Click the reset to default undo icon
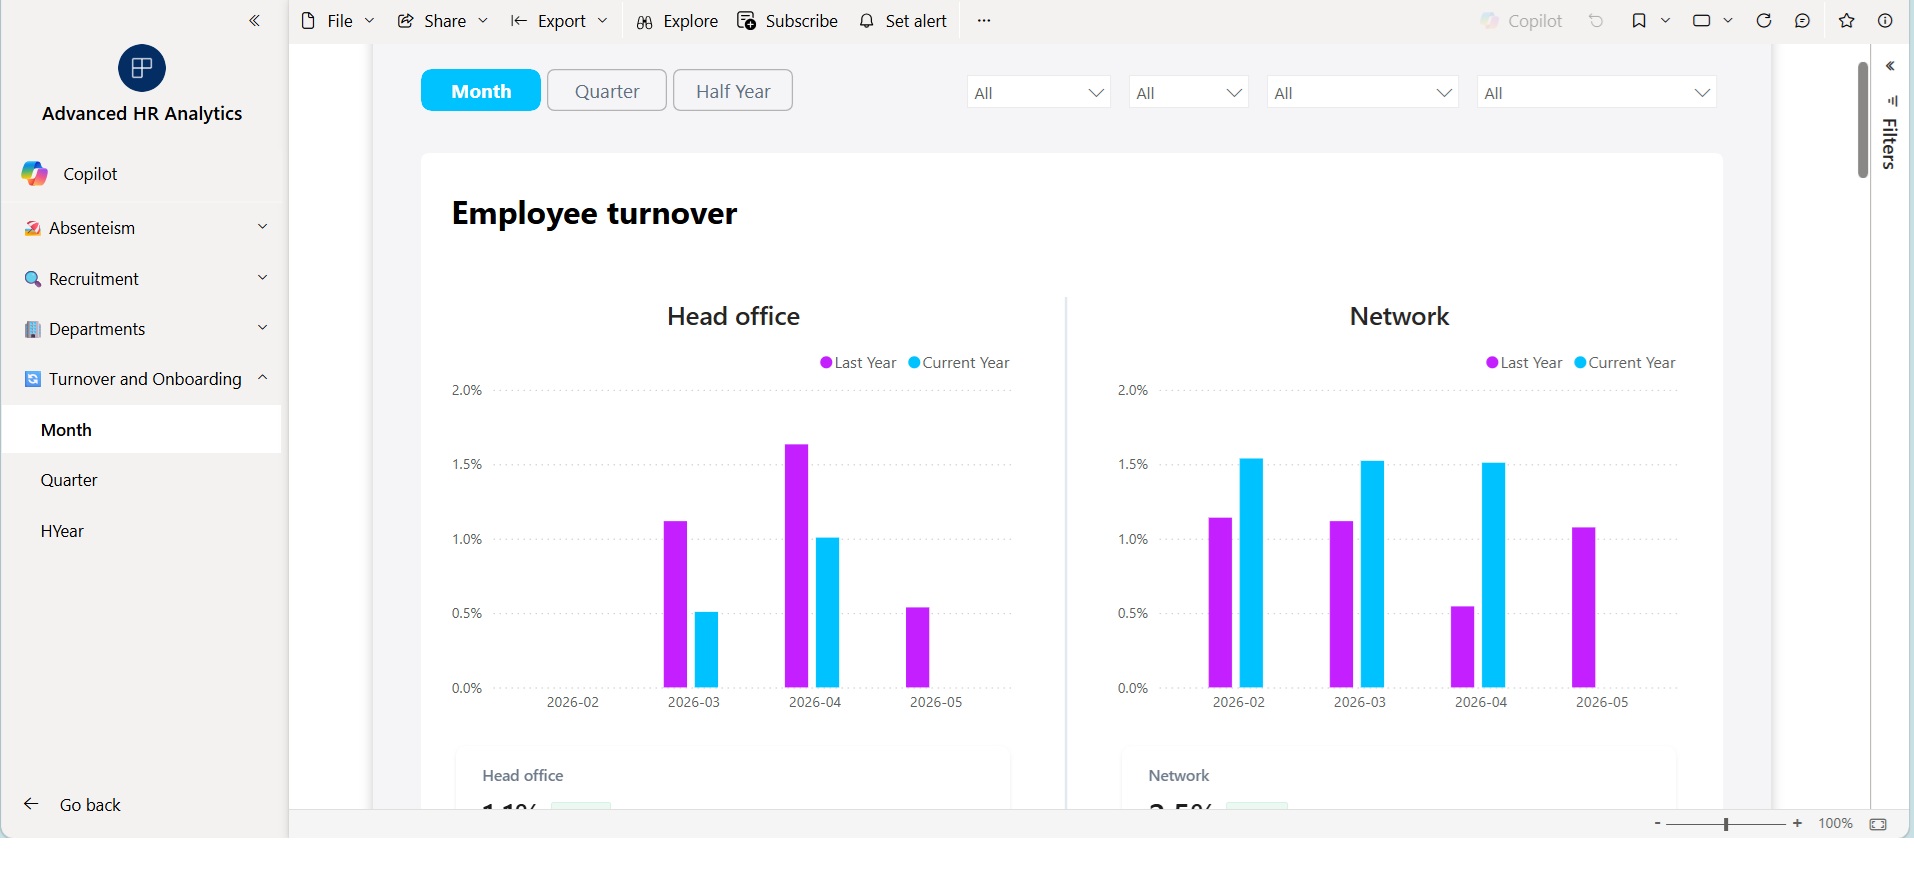 point(1596,21)
